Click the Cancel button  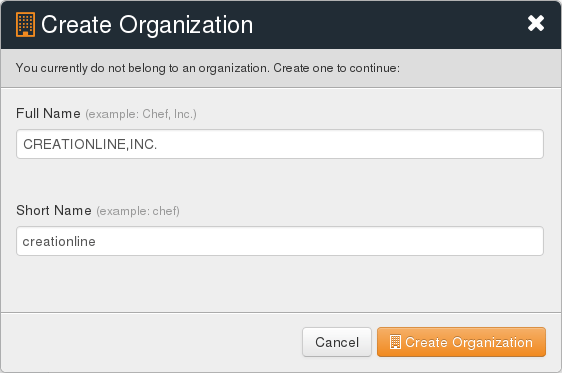click(337, 342)
